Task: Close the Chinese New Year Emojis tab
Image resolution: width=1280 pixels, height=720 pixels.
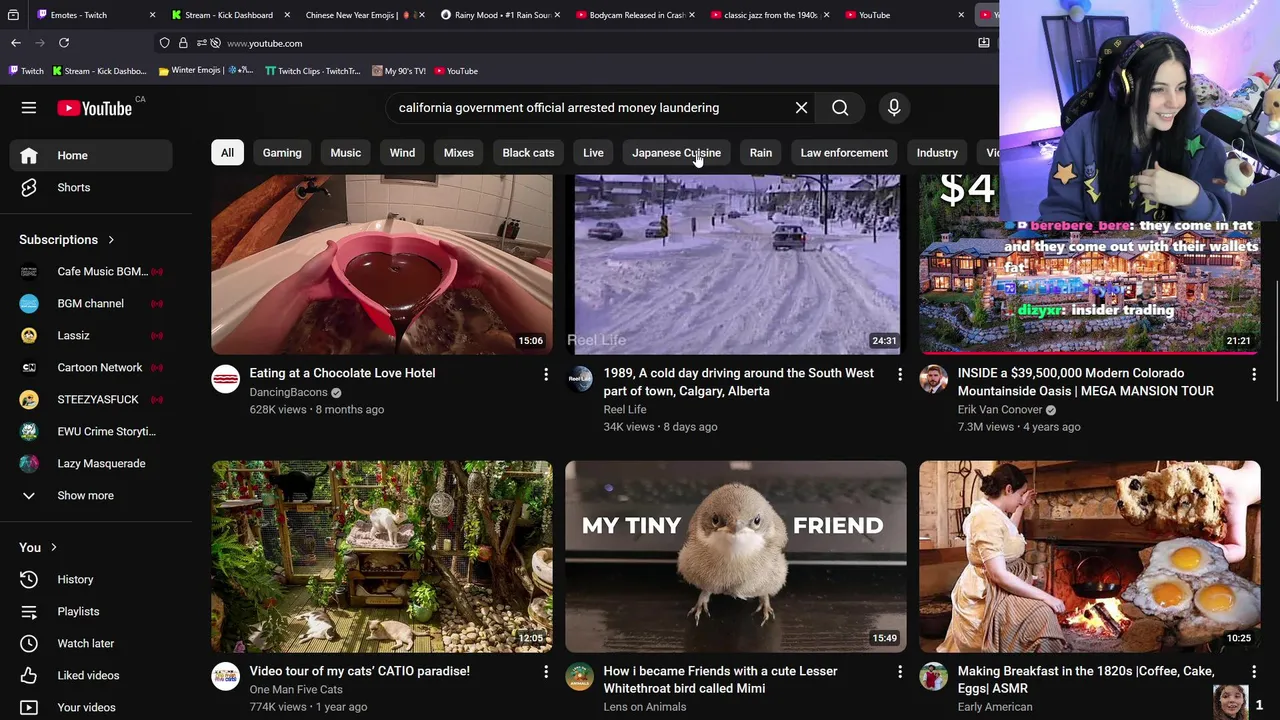Action: point(421,15)
